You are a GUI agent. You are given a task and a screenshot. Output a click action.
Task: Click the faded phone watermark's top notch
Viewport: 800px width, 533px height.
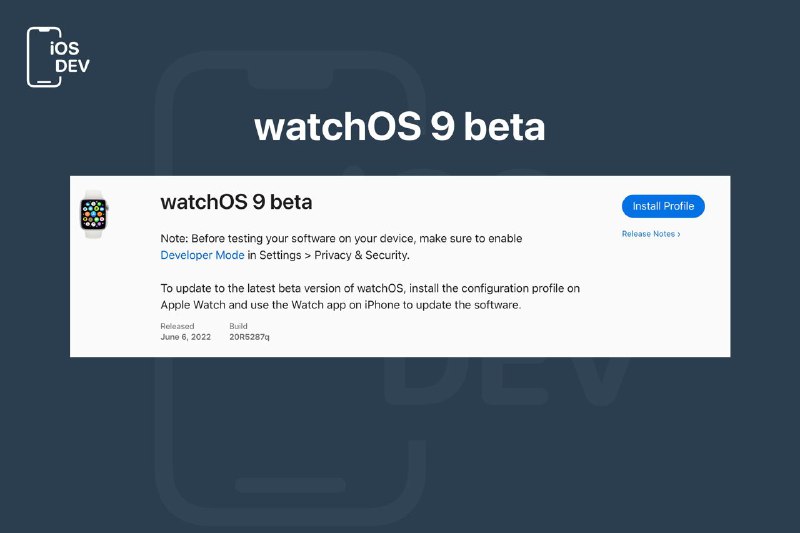[291, 78]
